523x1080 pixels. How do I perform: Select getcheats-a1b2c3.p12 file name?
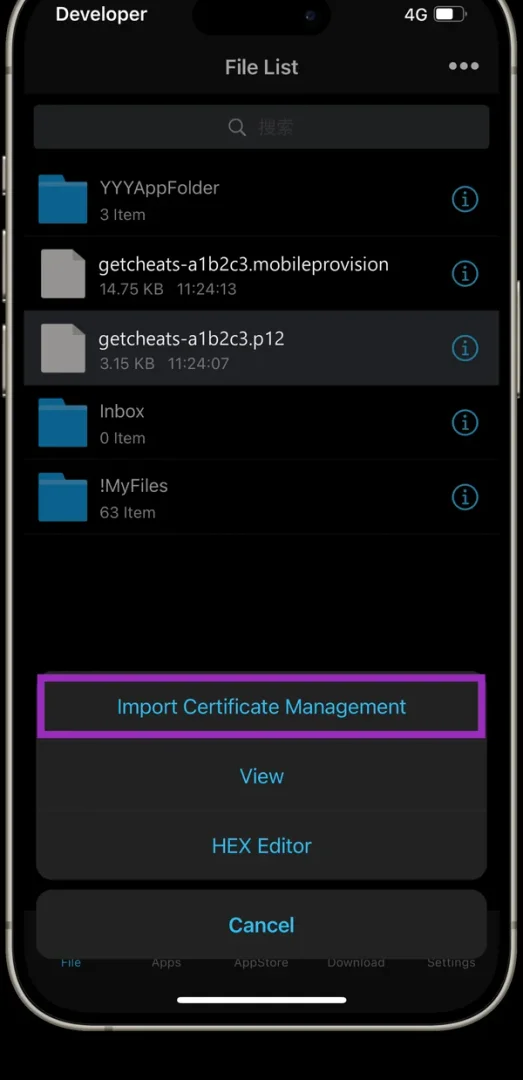click(192, 339)
